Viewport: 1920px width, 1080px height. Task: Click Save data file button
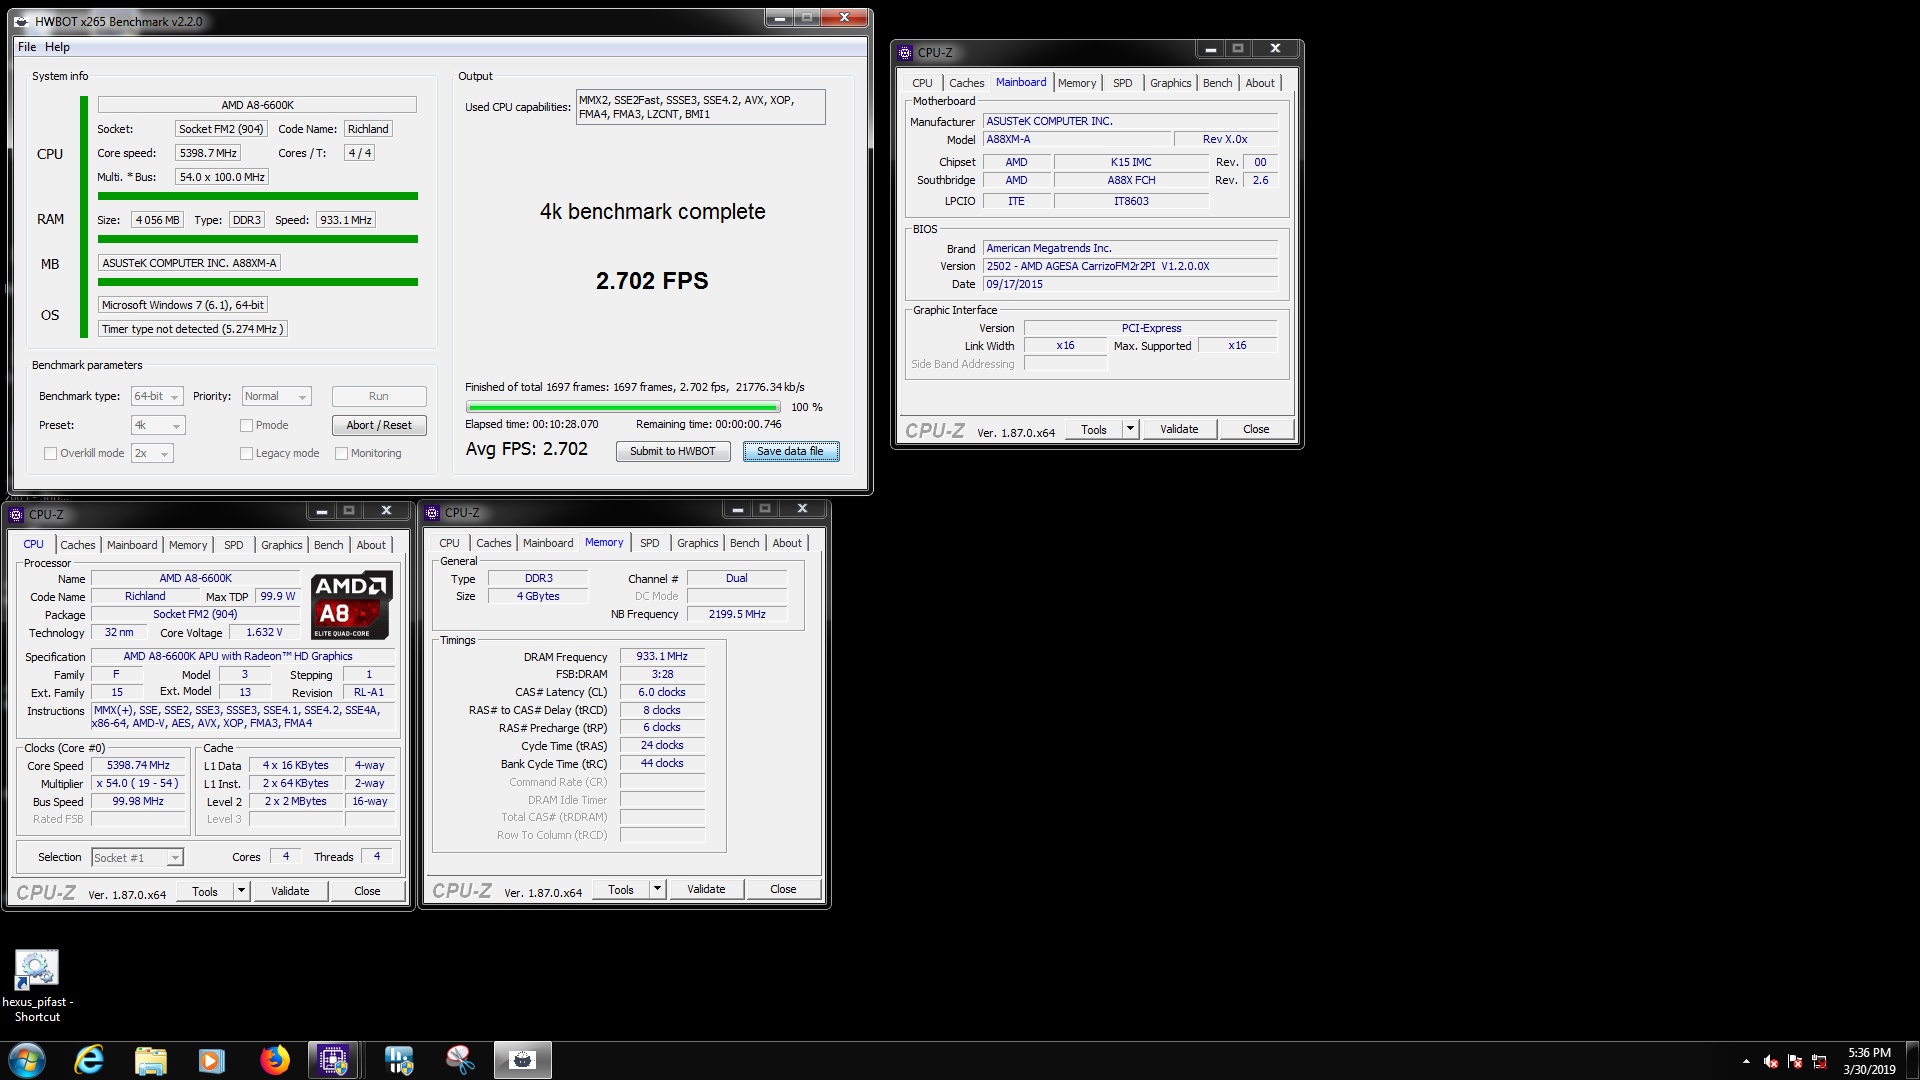pos(790,451)
